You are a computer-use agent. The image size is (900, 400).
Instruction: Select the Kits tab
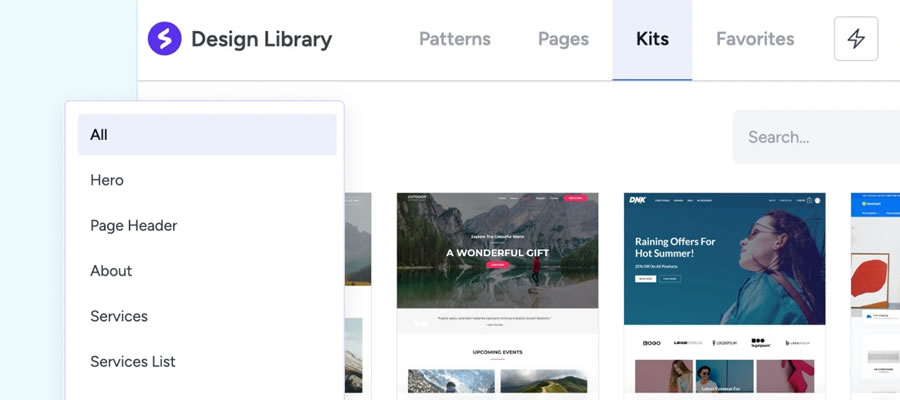coord(652,40)
